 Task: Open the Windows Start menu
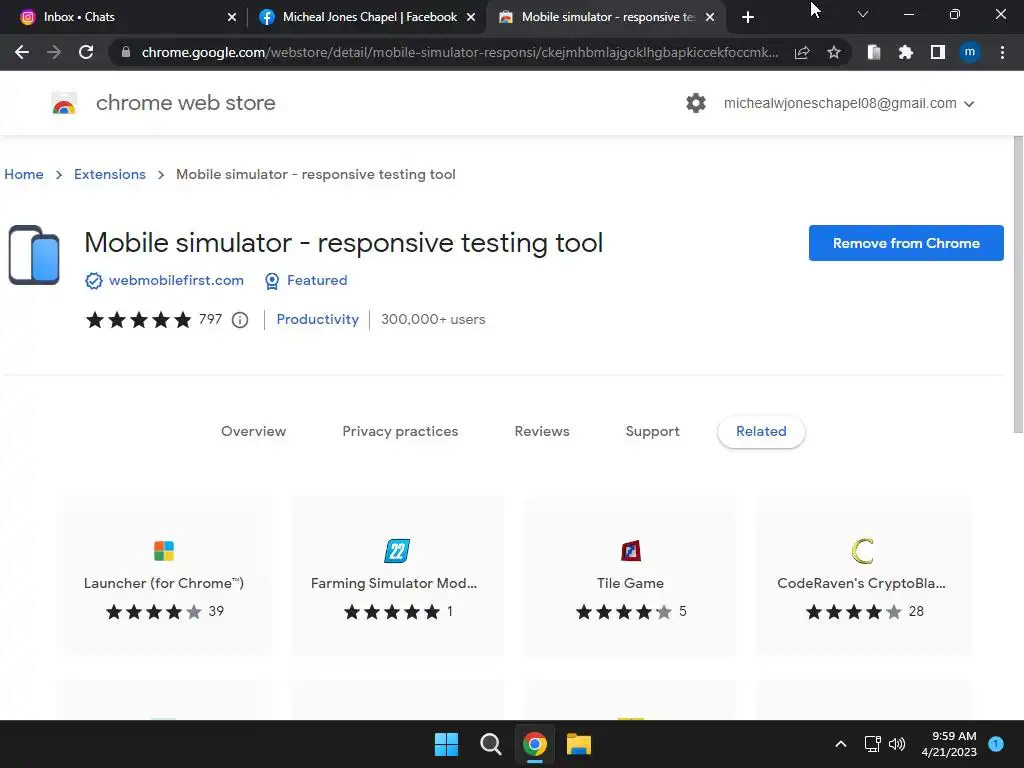click(x=447, y=744)
